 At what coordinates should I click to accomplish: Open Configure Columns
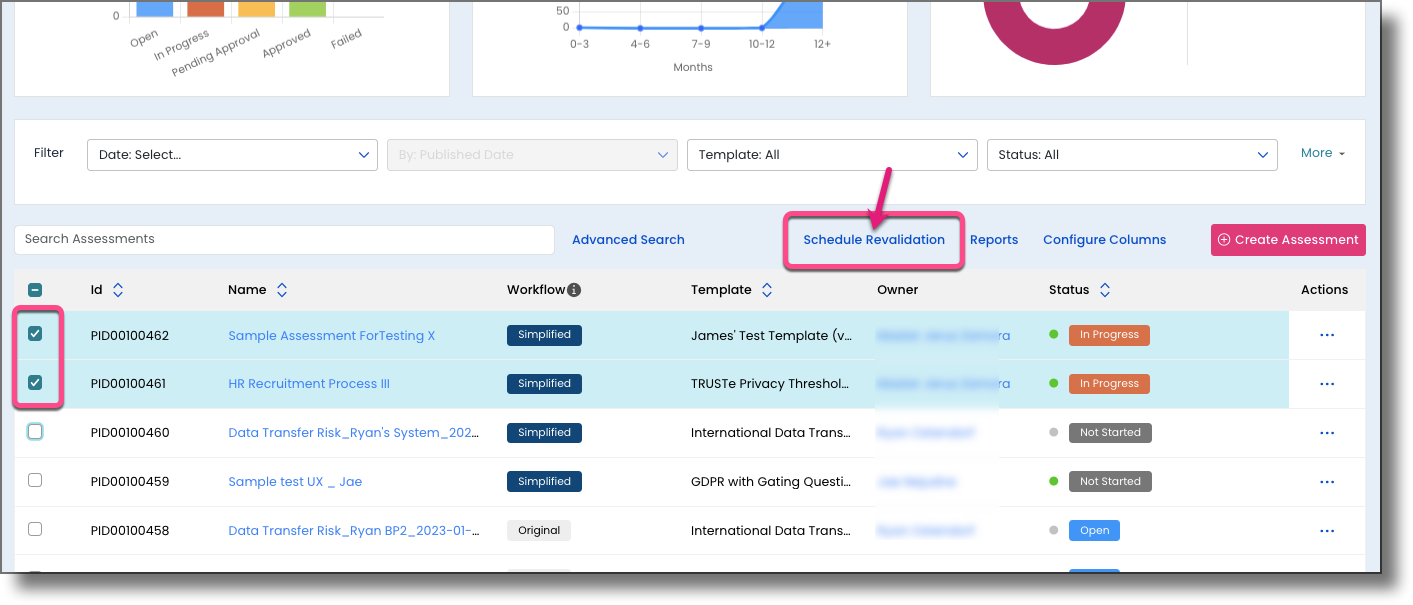[x=1104, y=240]
